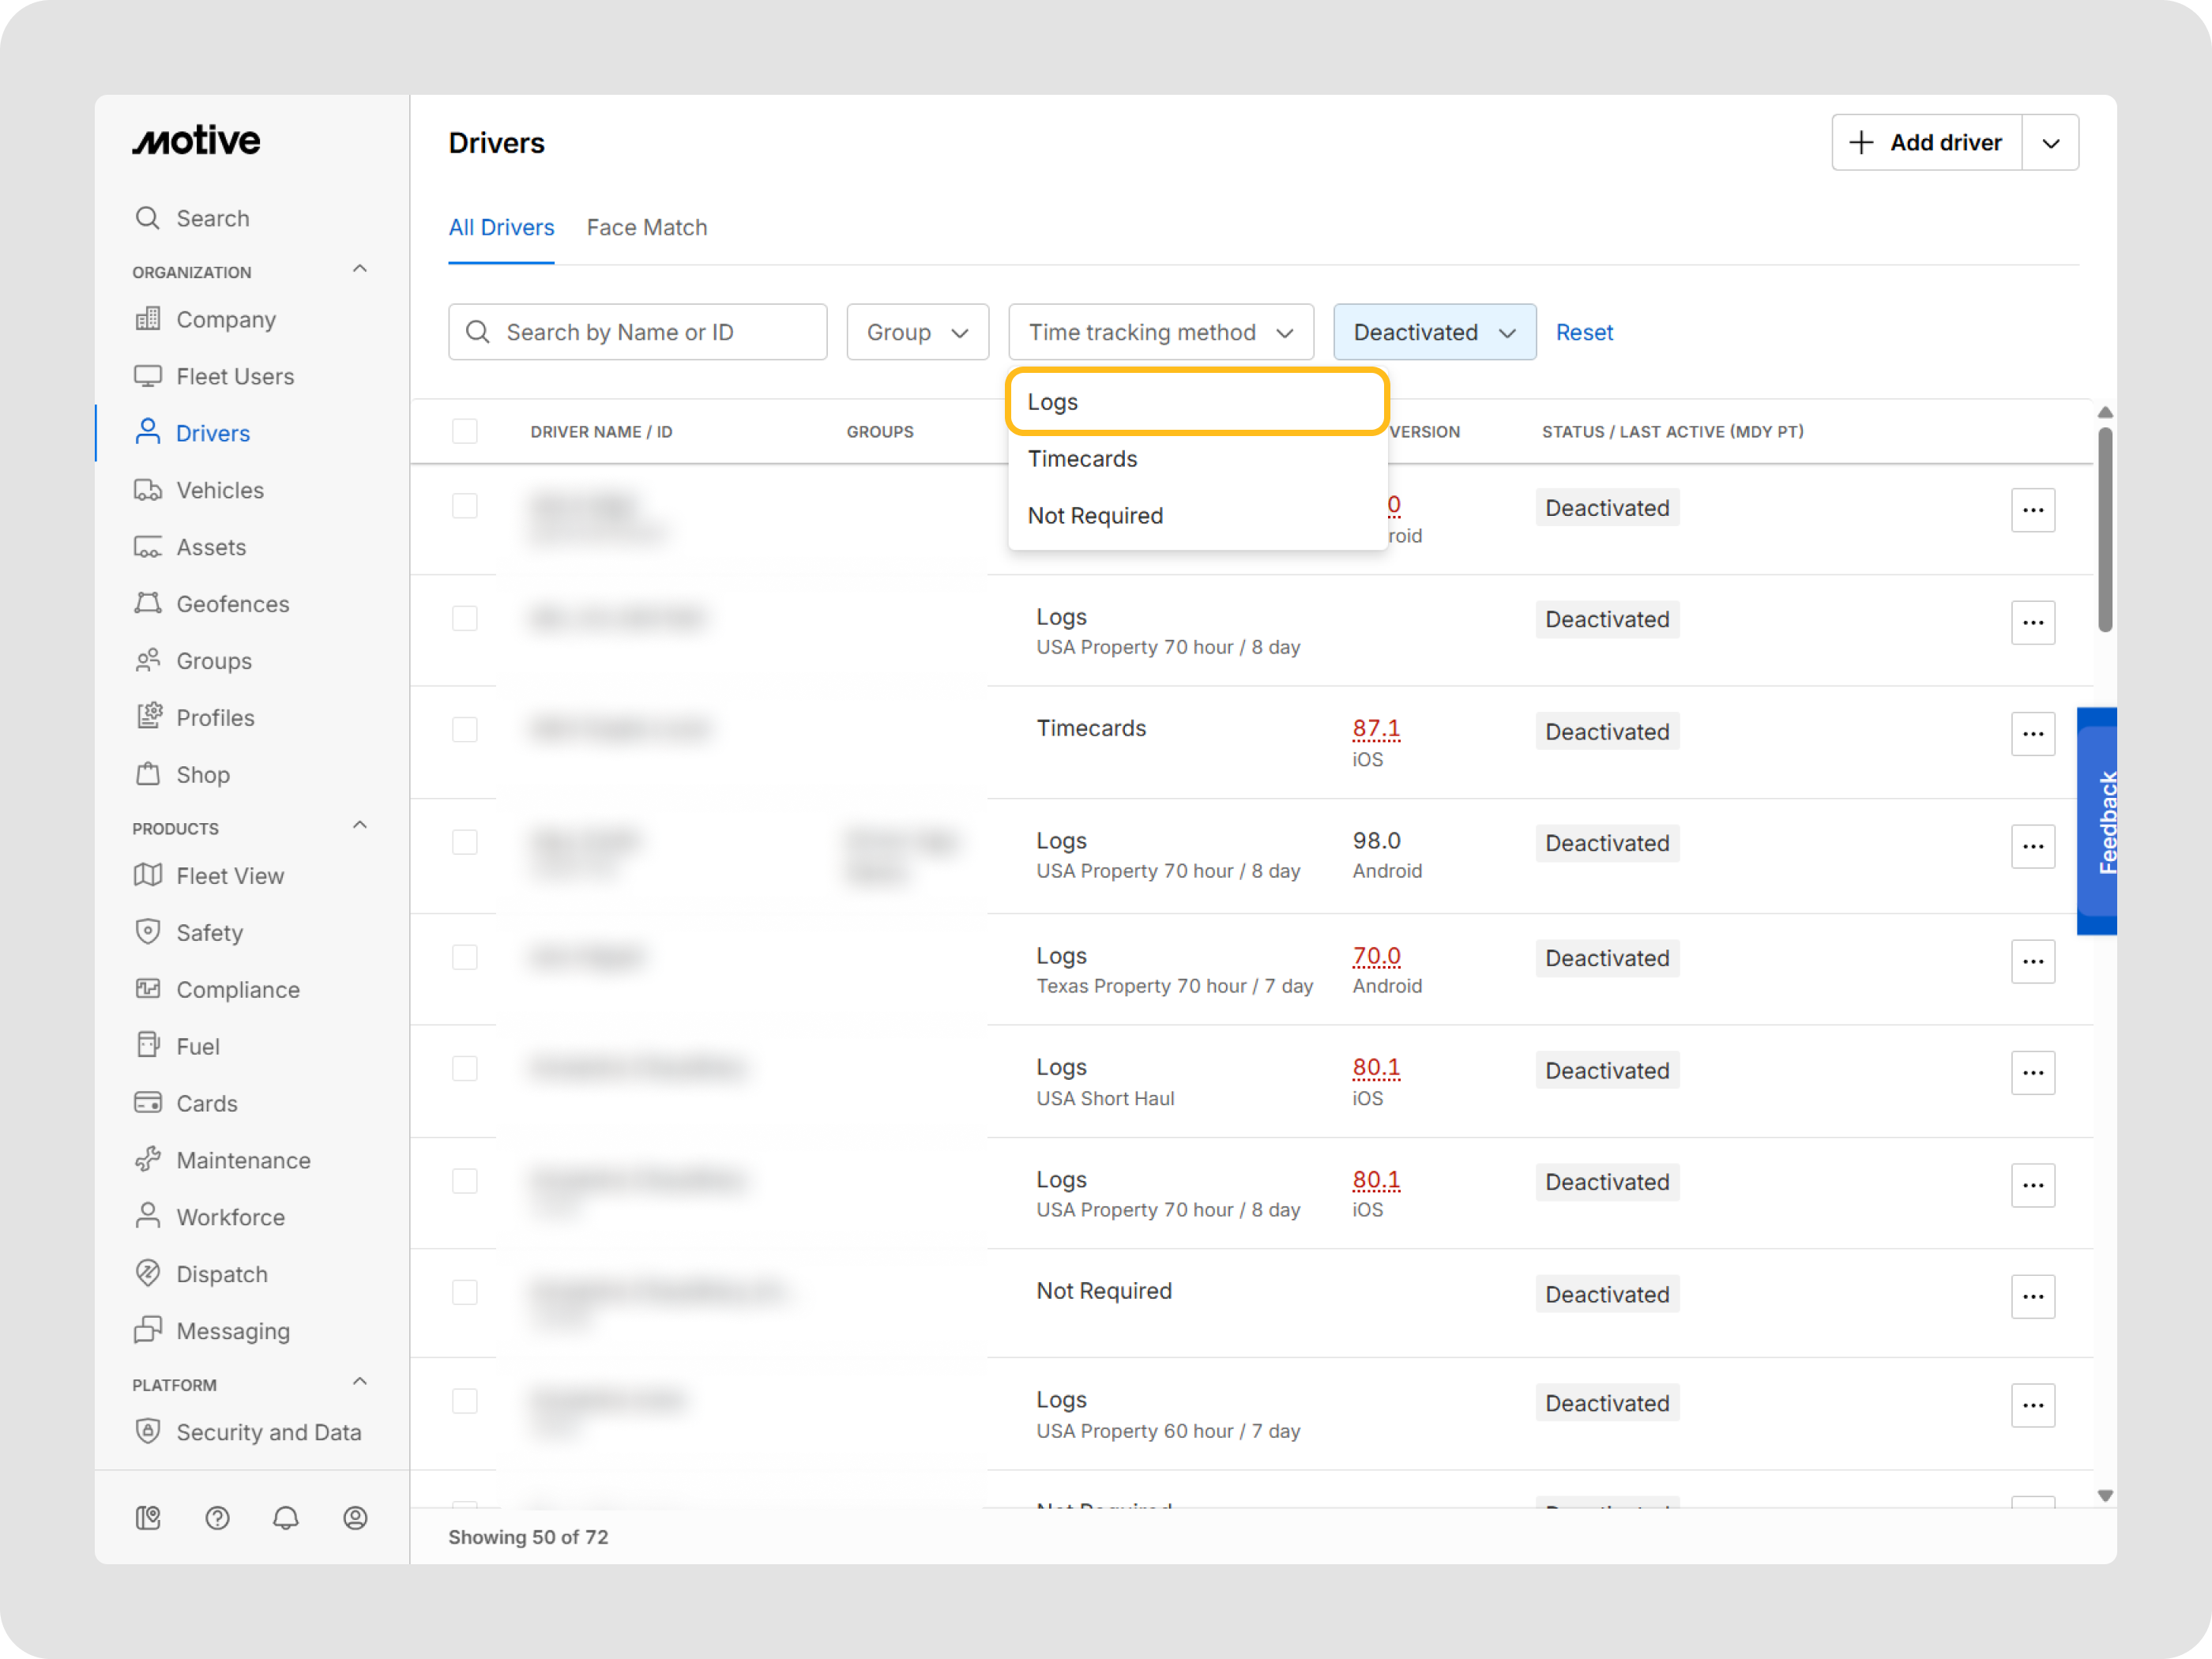
Task: Open the Geofences sidebar icon
Action: click(x=148, y=603)
